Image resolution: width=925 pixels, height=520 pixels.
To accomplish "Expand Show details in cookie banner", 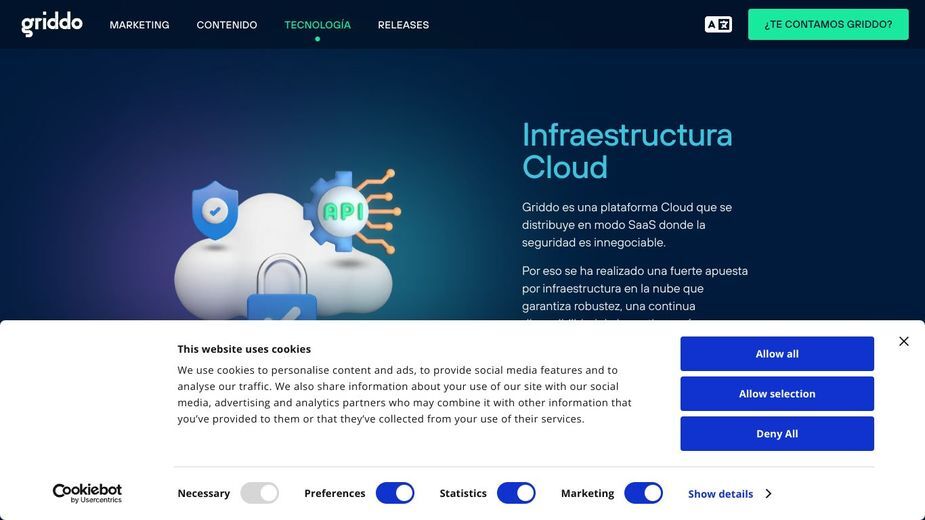I will click(x=730, y=493).
